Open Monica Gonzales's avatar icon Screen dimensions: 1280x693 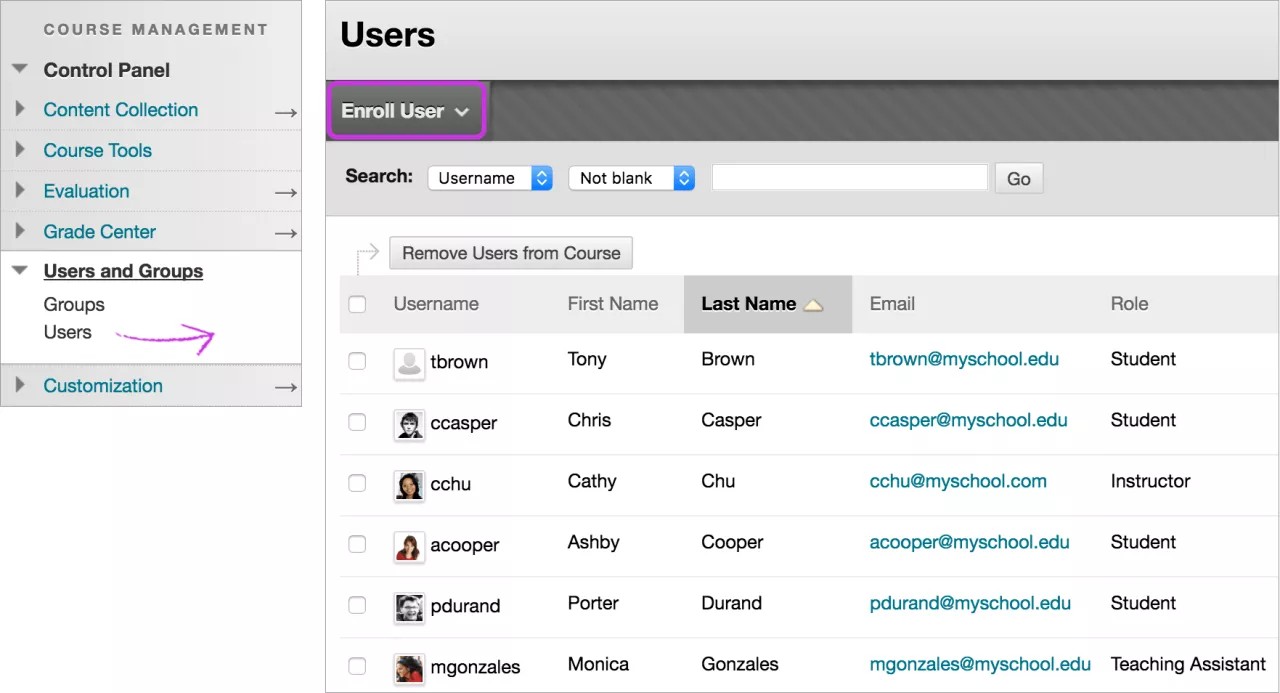pos(409,667)
